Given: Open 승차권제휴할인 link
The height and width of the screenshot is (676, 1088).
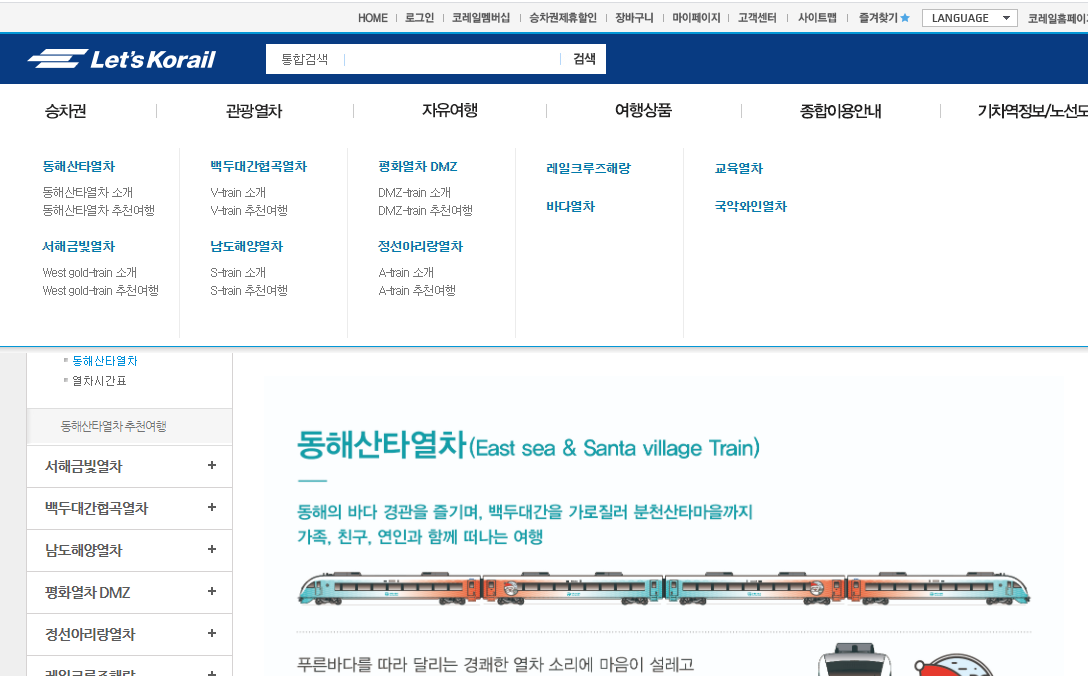Looking at the screenshot, I should tap(563, 18).
